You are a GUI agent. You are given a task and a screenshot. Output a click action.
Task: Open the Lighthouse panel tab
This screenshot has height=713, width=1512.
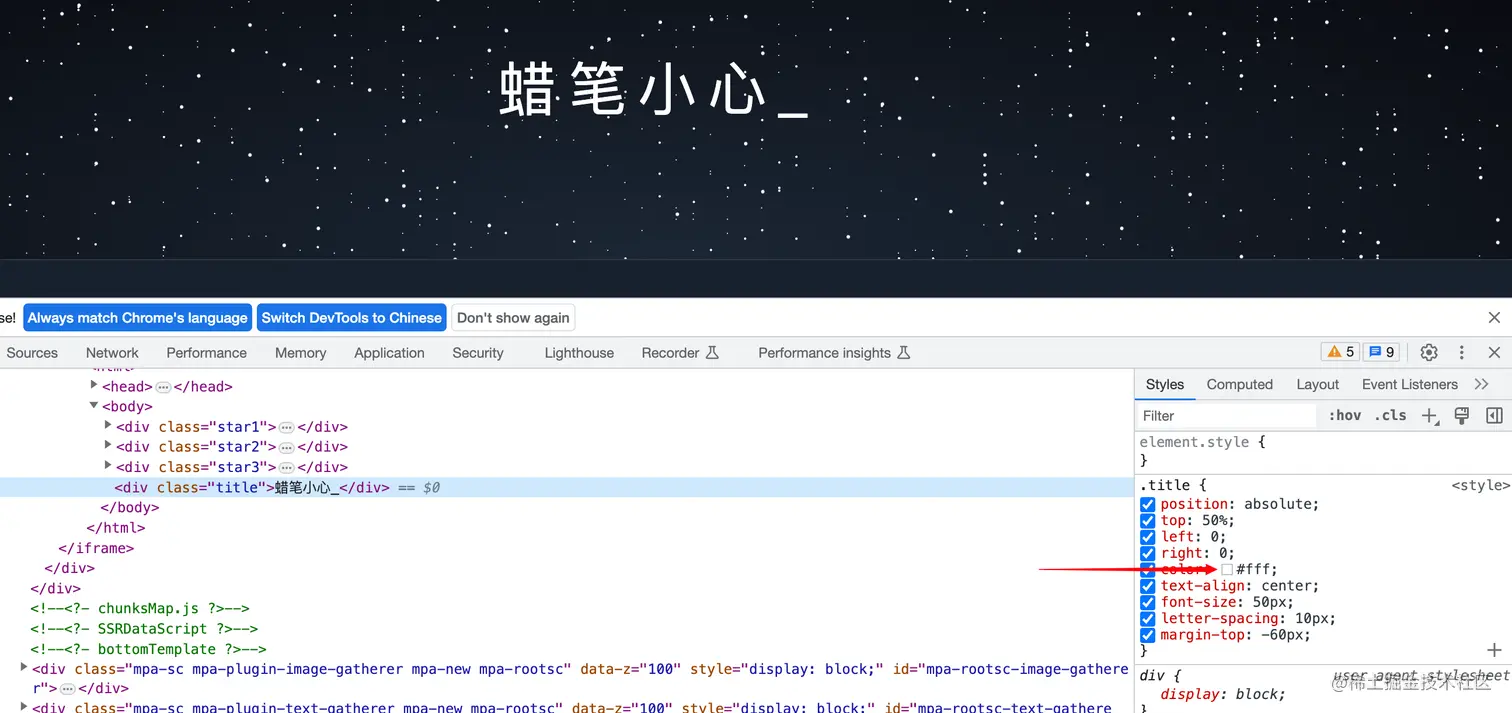click(579, 353)
